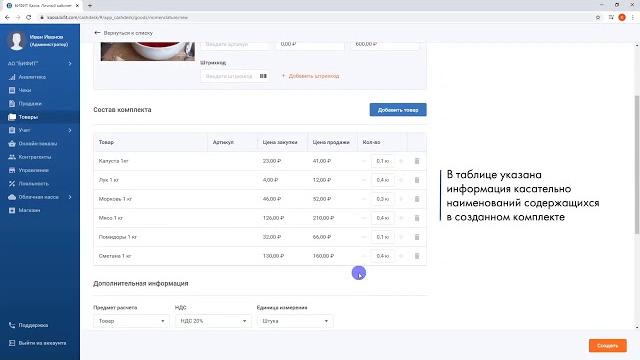Click quantity field of Сметана 1 кг
Image resolution: width=640 pixels, height=360 pixels.
click(x=382, y=256)
